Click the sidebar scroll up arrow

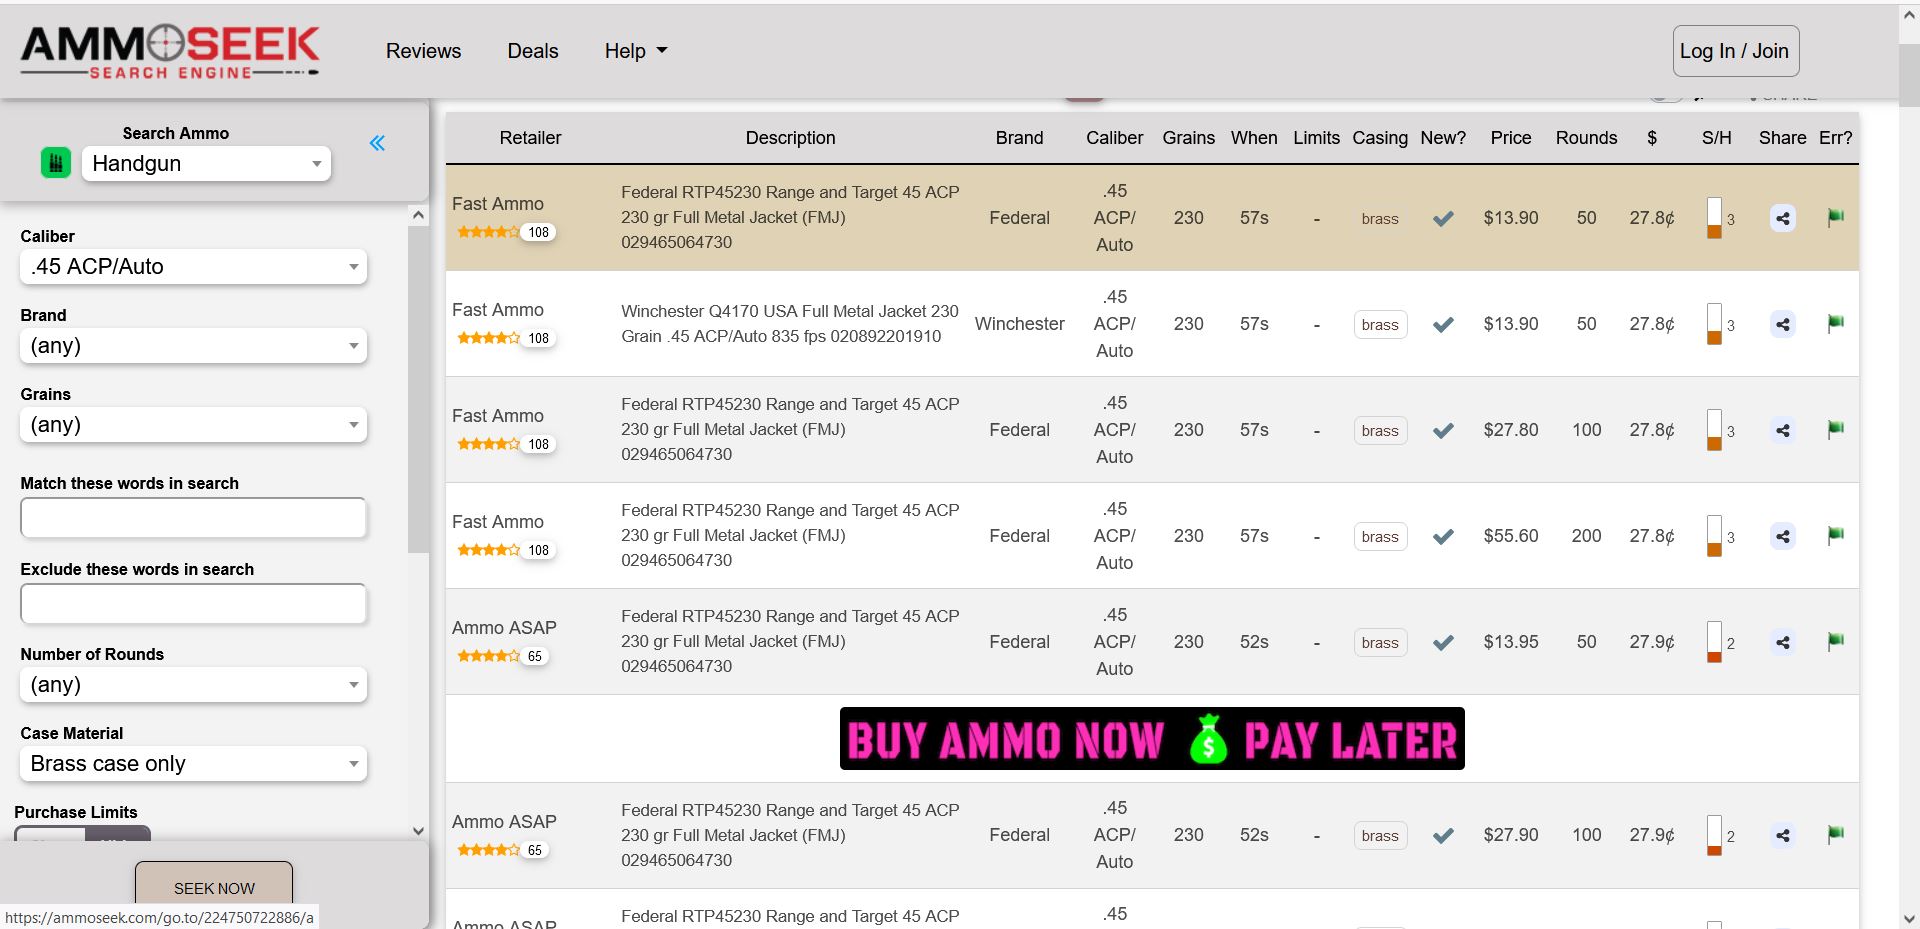(418, 215)
